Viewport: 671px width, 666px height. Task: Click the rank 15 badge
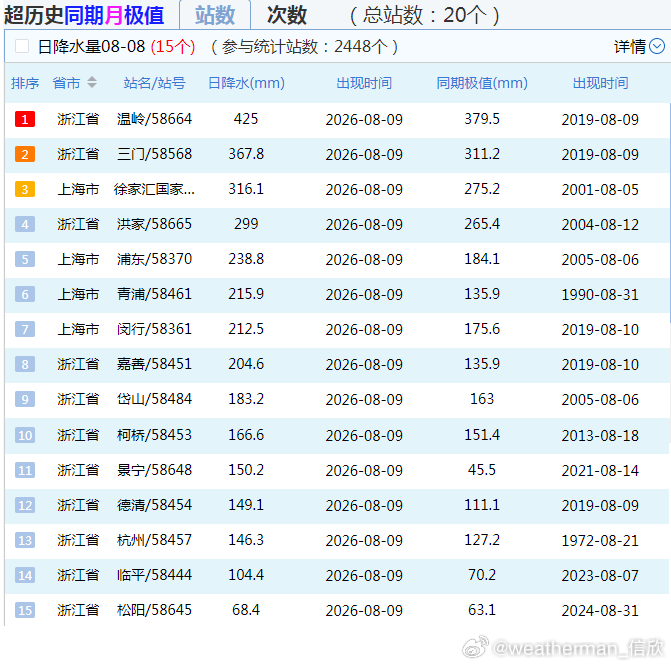(25, 610)
